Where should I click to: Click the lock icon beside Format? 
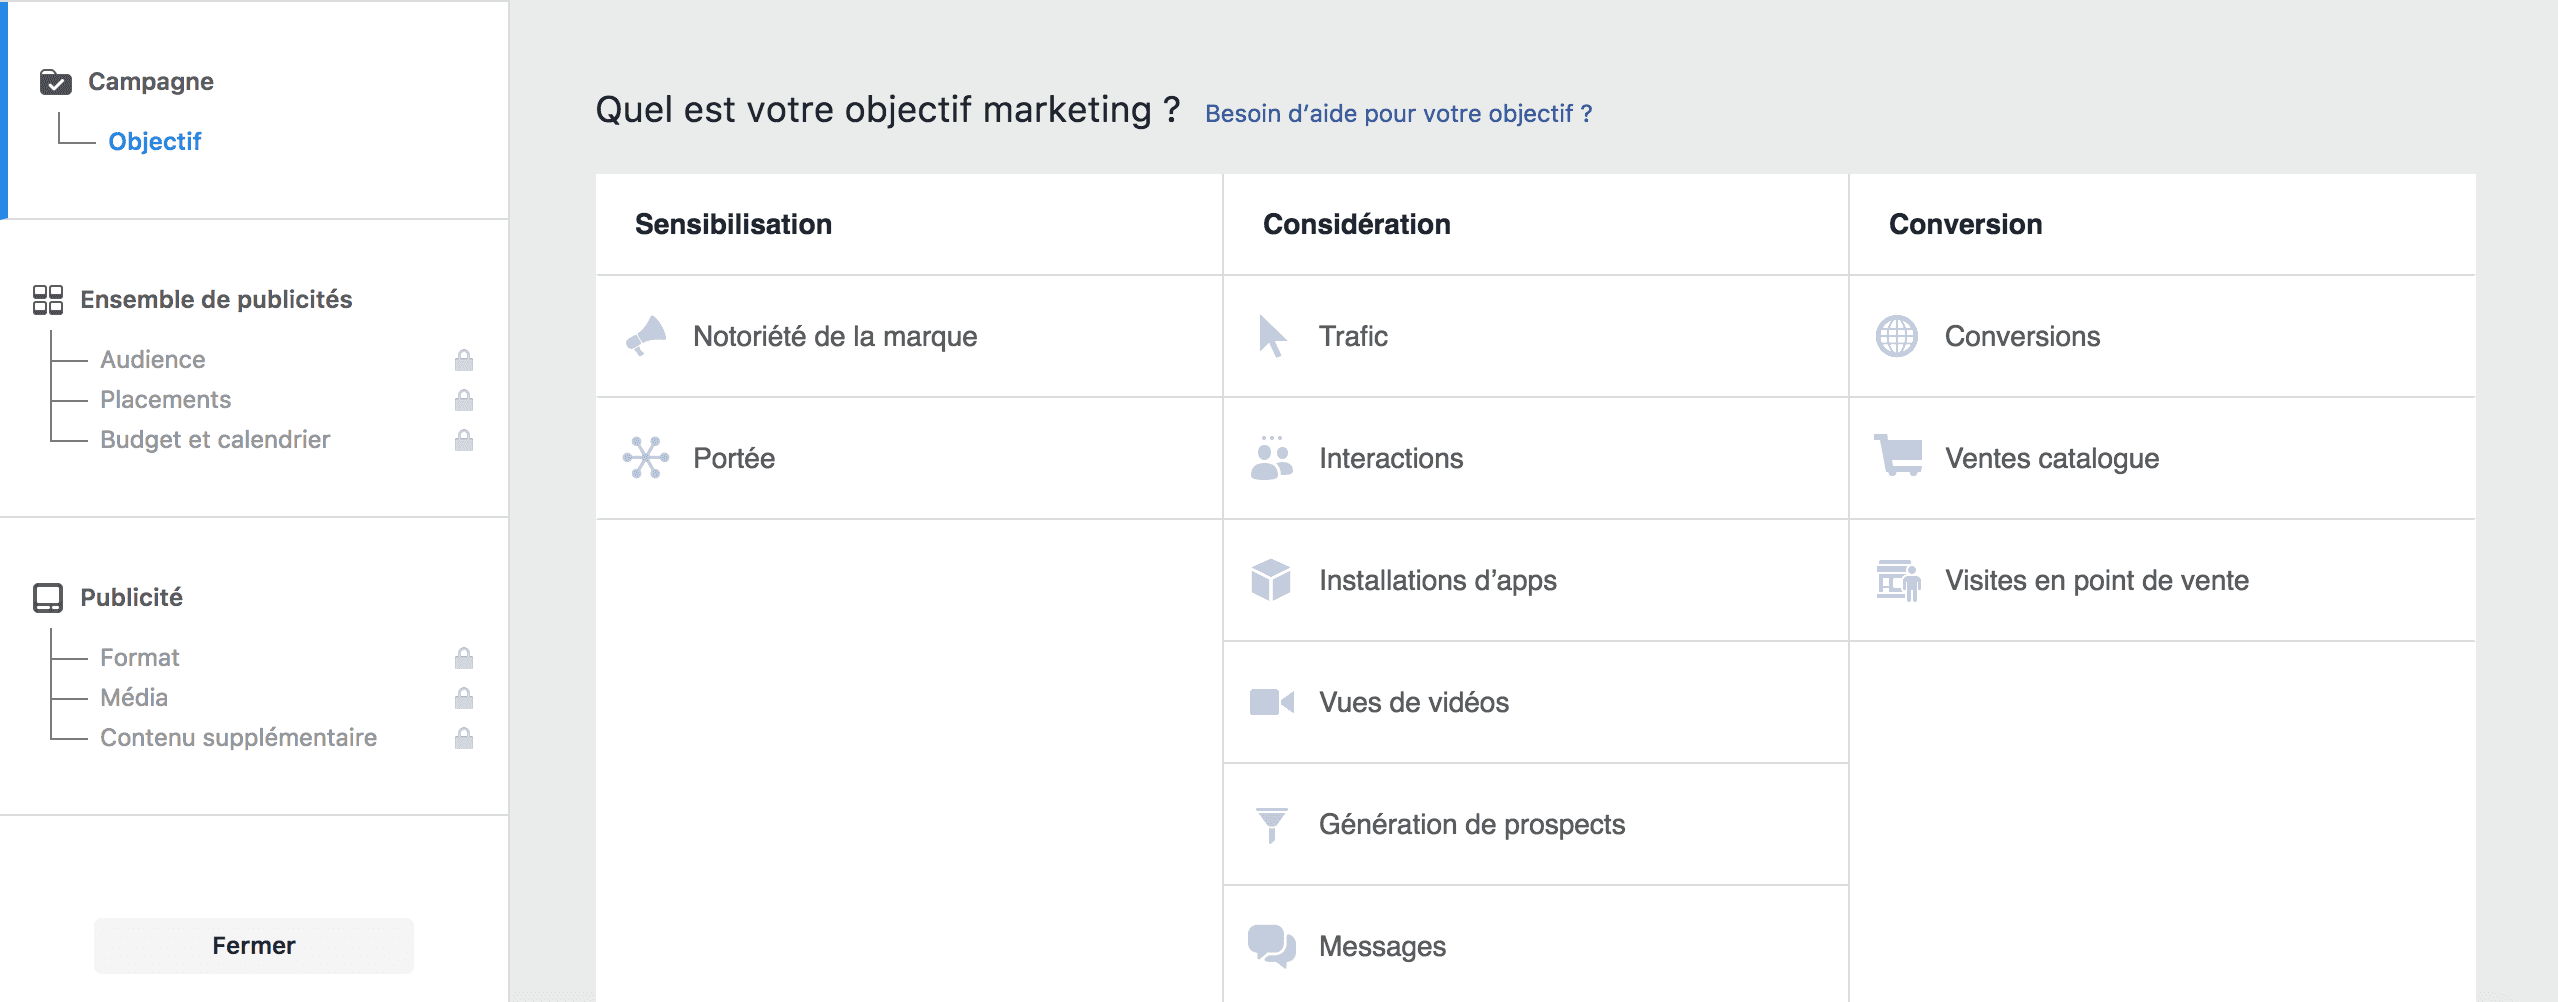click(x=464, y=658)
